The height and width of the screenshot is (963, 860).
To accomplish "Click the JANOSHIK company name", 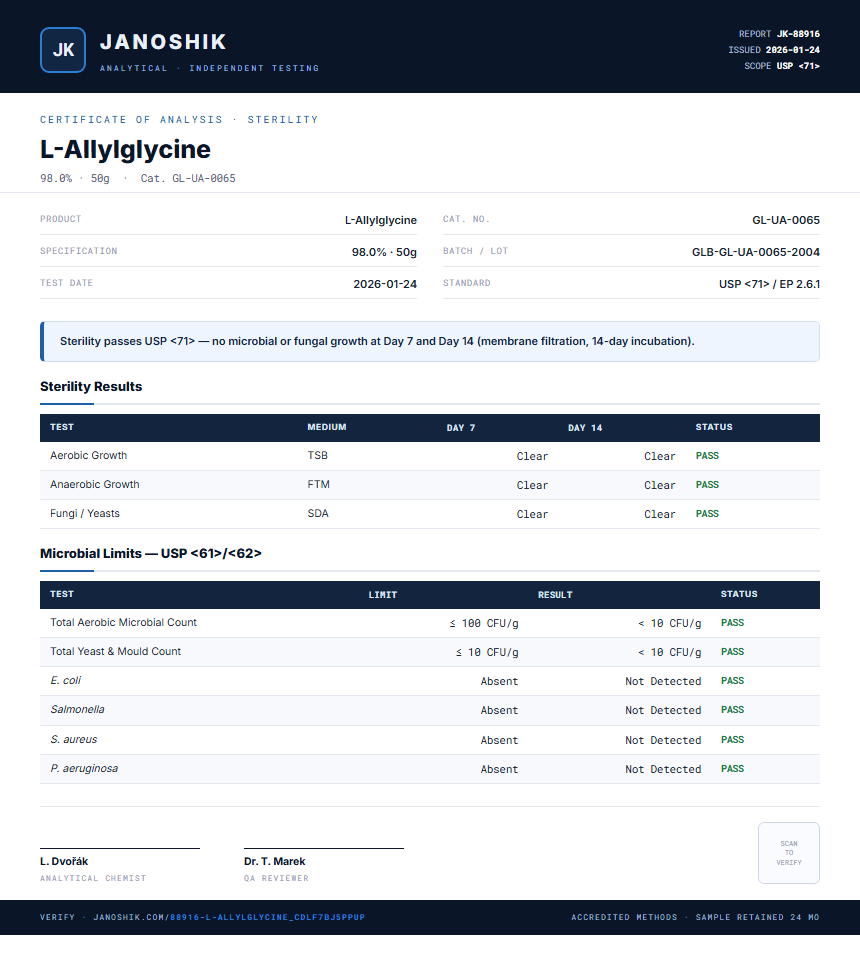I will tap(163, 42).
